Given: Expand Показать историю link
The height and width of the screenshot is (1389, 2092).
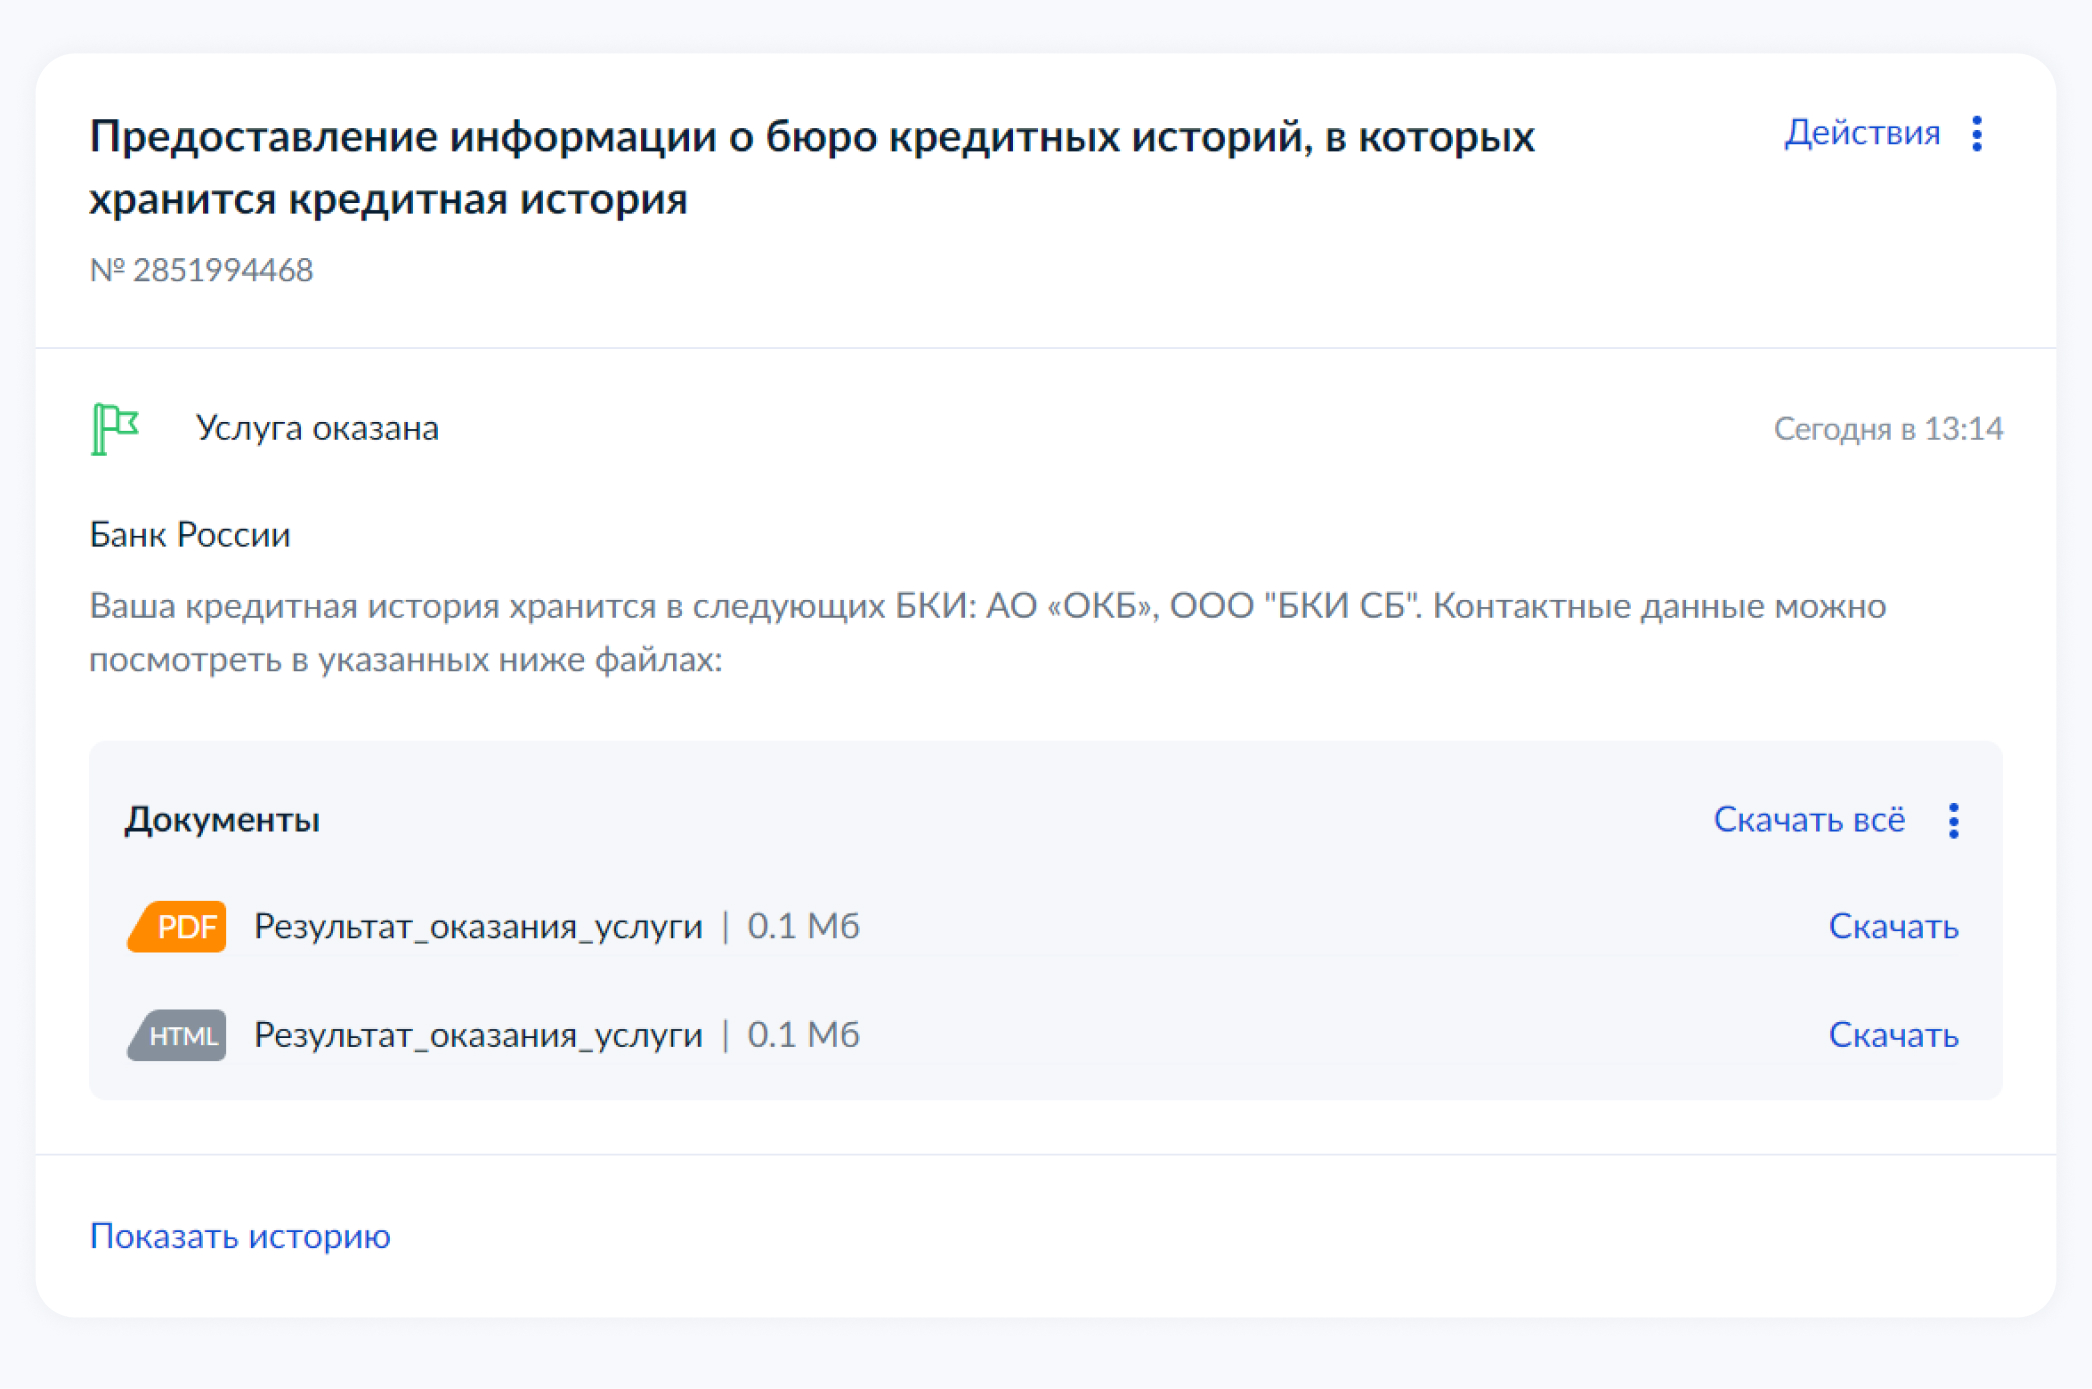Looking at the screenshot, I should [240, 1237].
